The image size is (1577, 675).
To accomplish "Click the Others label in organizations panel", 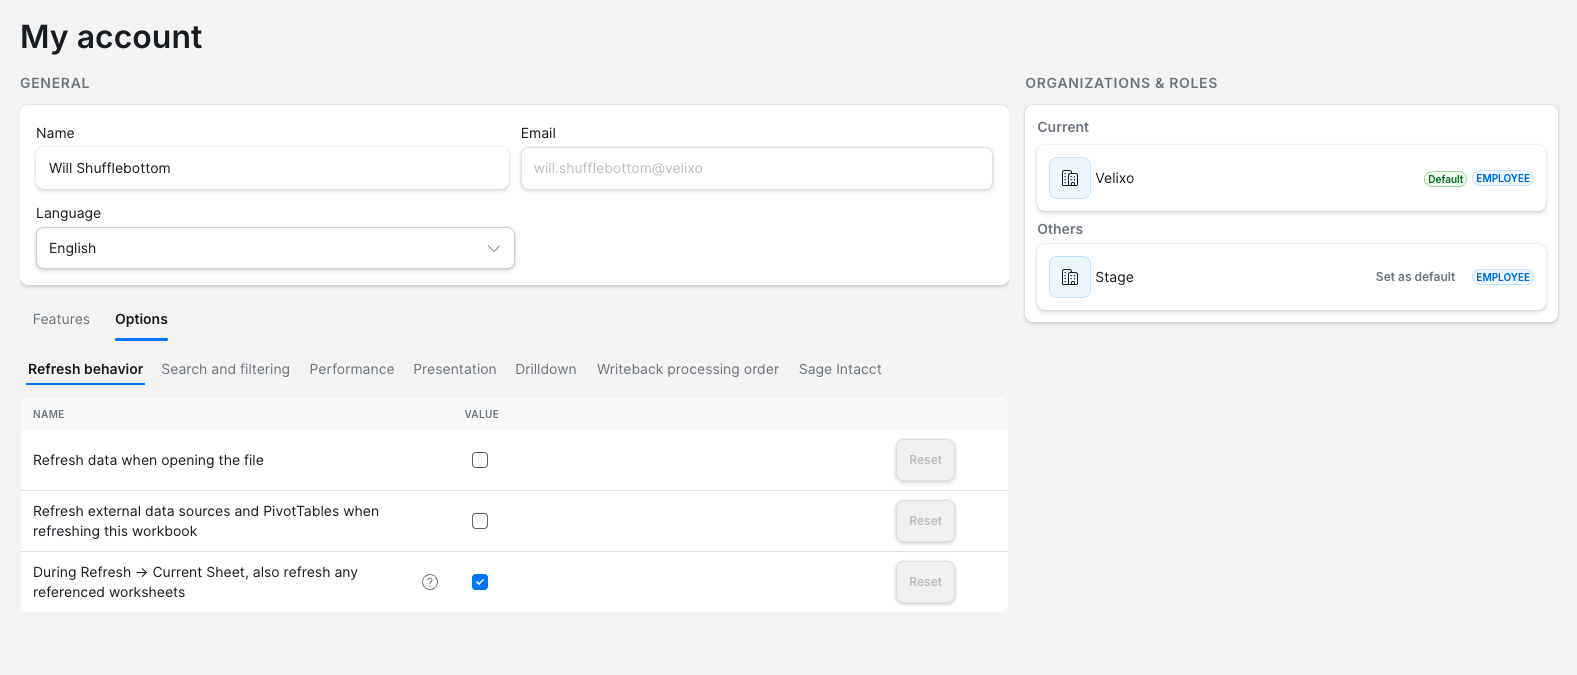I will point(1060,229).
